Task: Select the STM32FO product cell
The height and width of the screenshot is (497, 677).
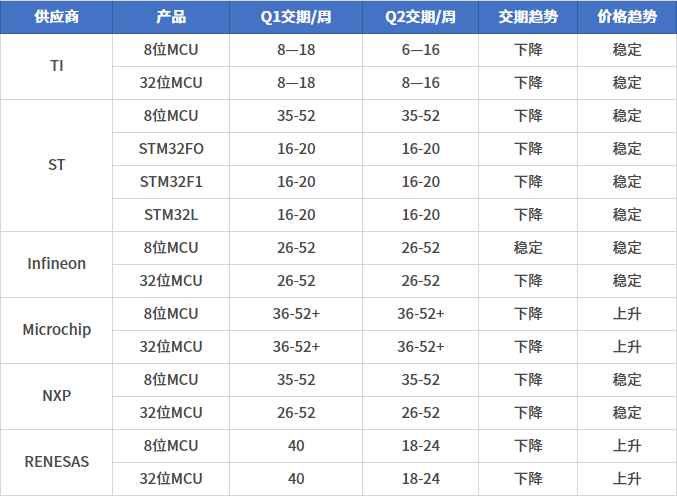Action: (171, 149)
